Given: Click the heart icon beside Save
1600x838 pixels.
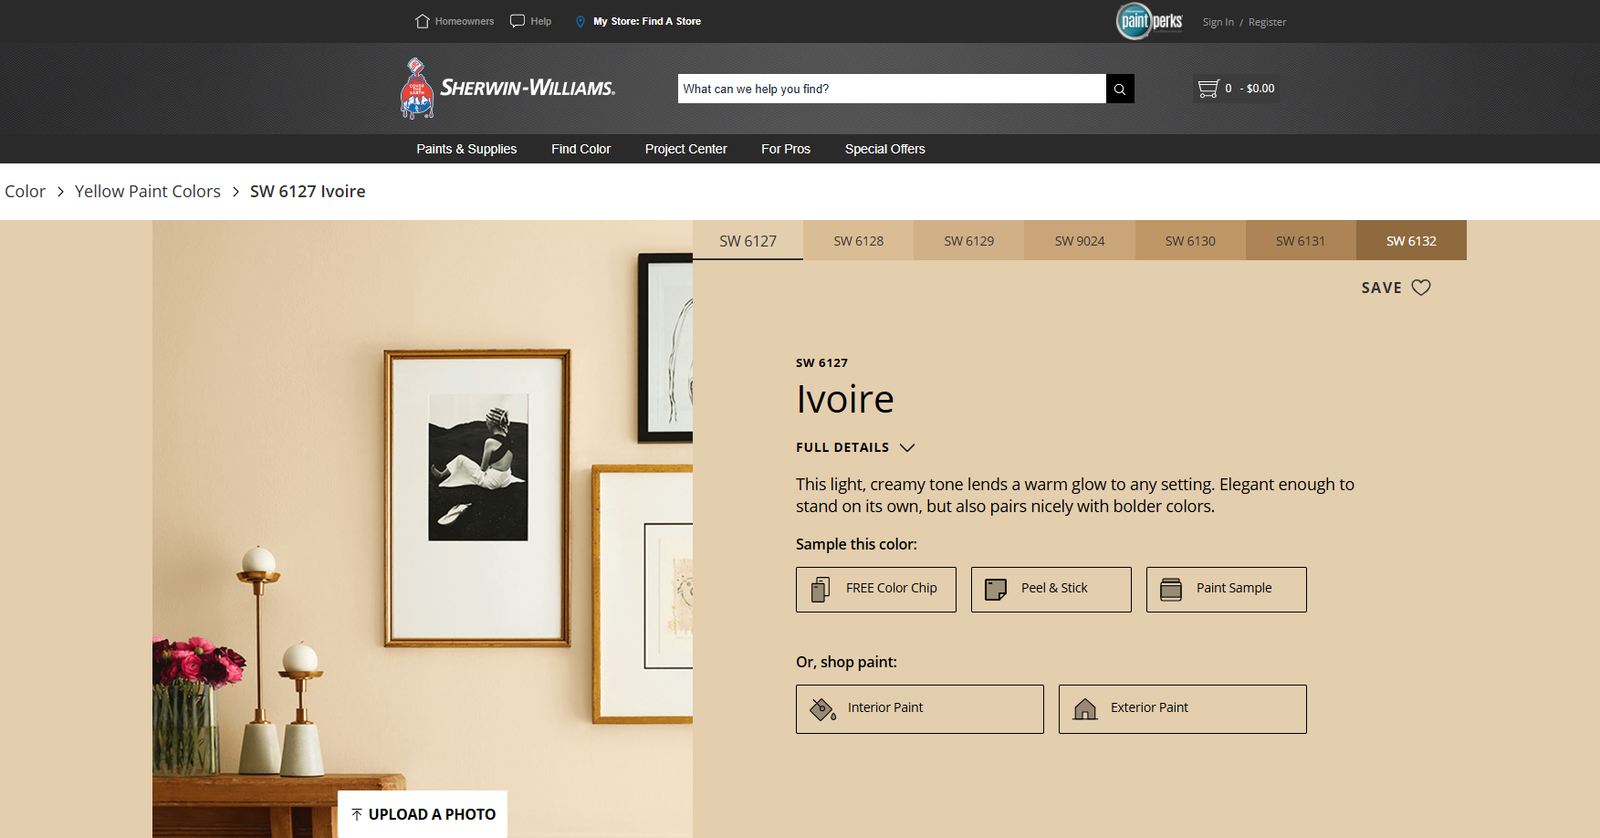Looking at the screenshot, I should [x=1421, y=288].
